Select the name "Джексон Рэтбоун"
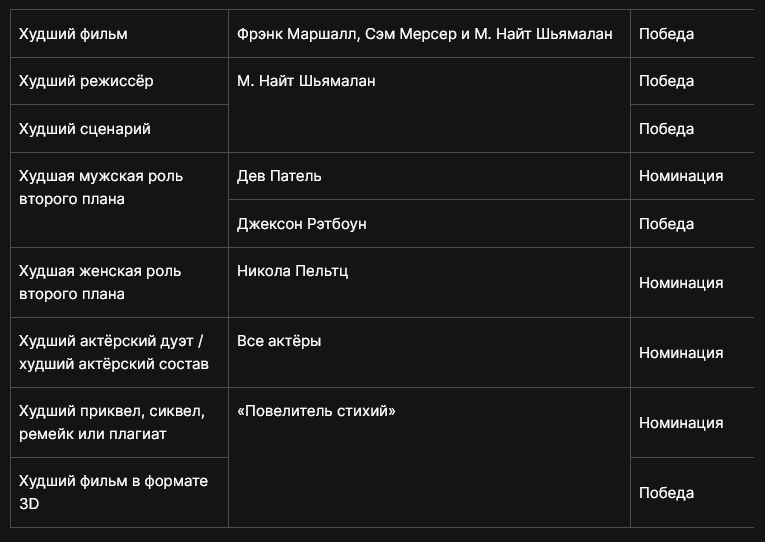Image resolution: width=765 pixels, height=542 pixels. click(302, 224)
